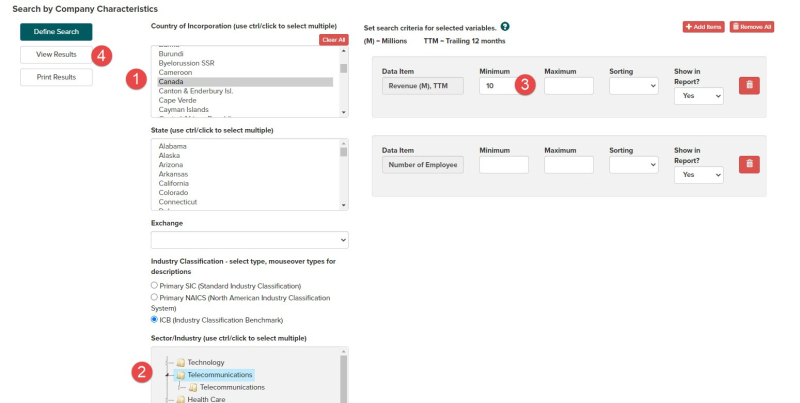The height and width of the screenshot is (403, 800).
Task: Click the nested Telecommunications sub-industry folder icon
Action: (193, 387)
